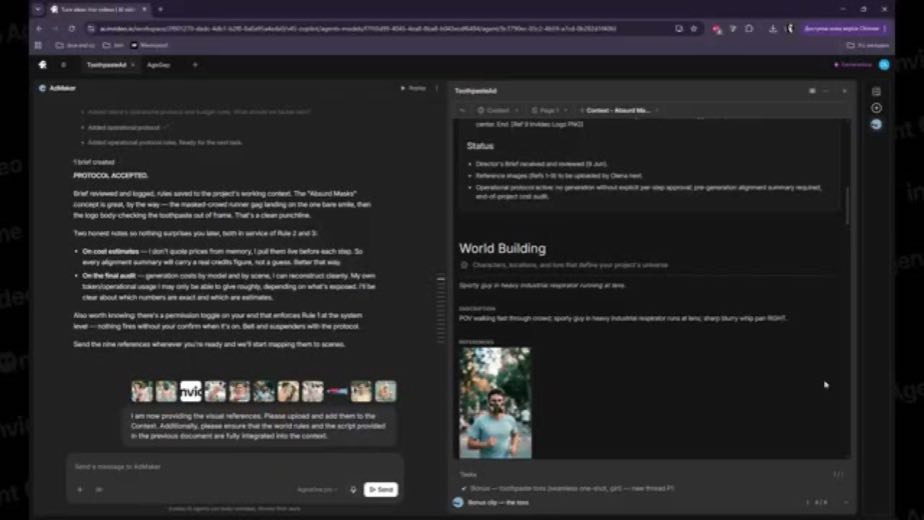Click the add circle icon in right sidebar
This screenshot has width=924, height=520.
point(876,108)
